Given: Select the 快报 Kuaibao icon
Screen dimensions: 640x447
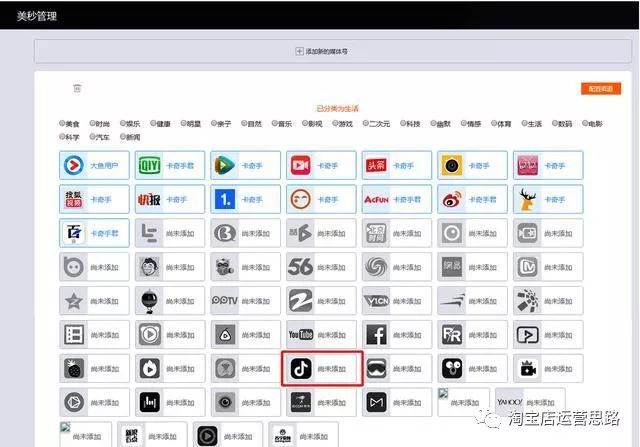Looking at the screenshot, I should 149,199.
